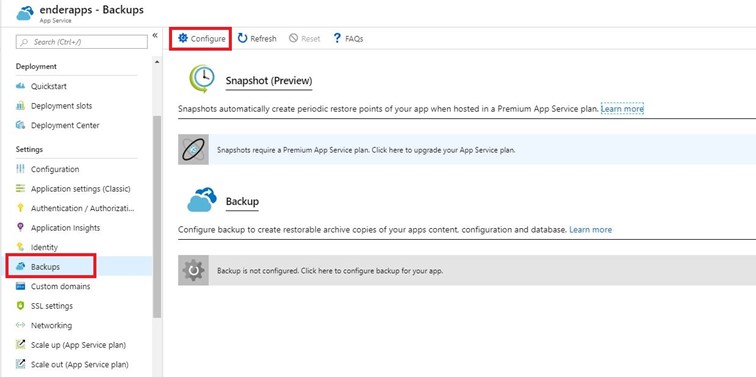Image resolution: width=756 pixels, height=377 pixels.
Task: Click the Refresh toolbar button
Action: coord(257,39)
